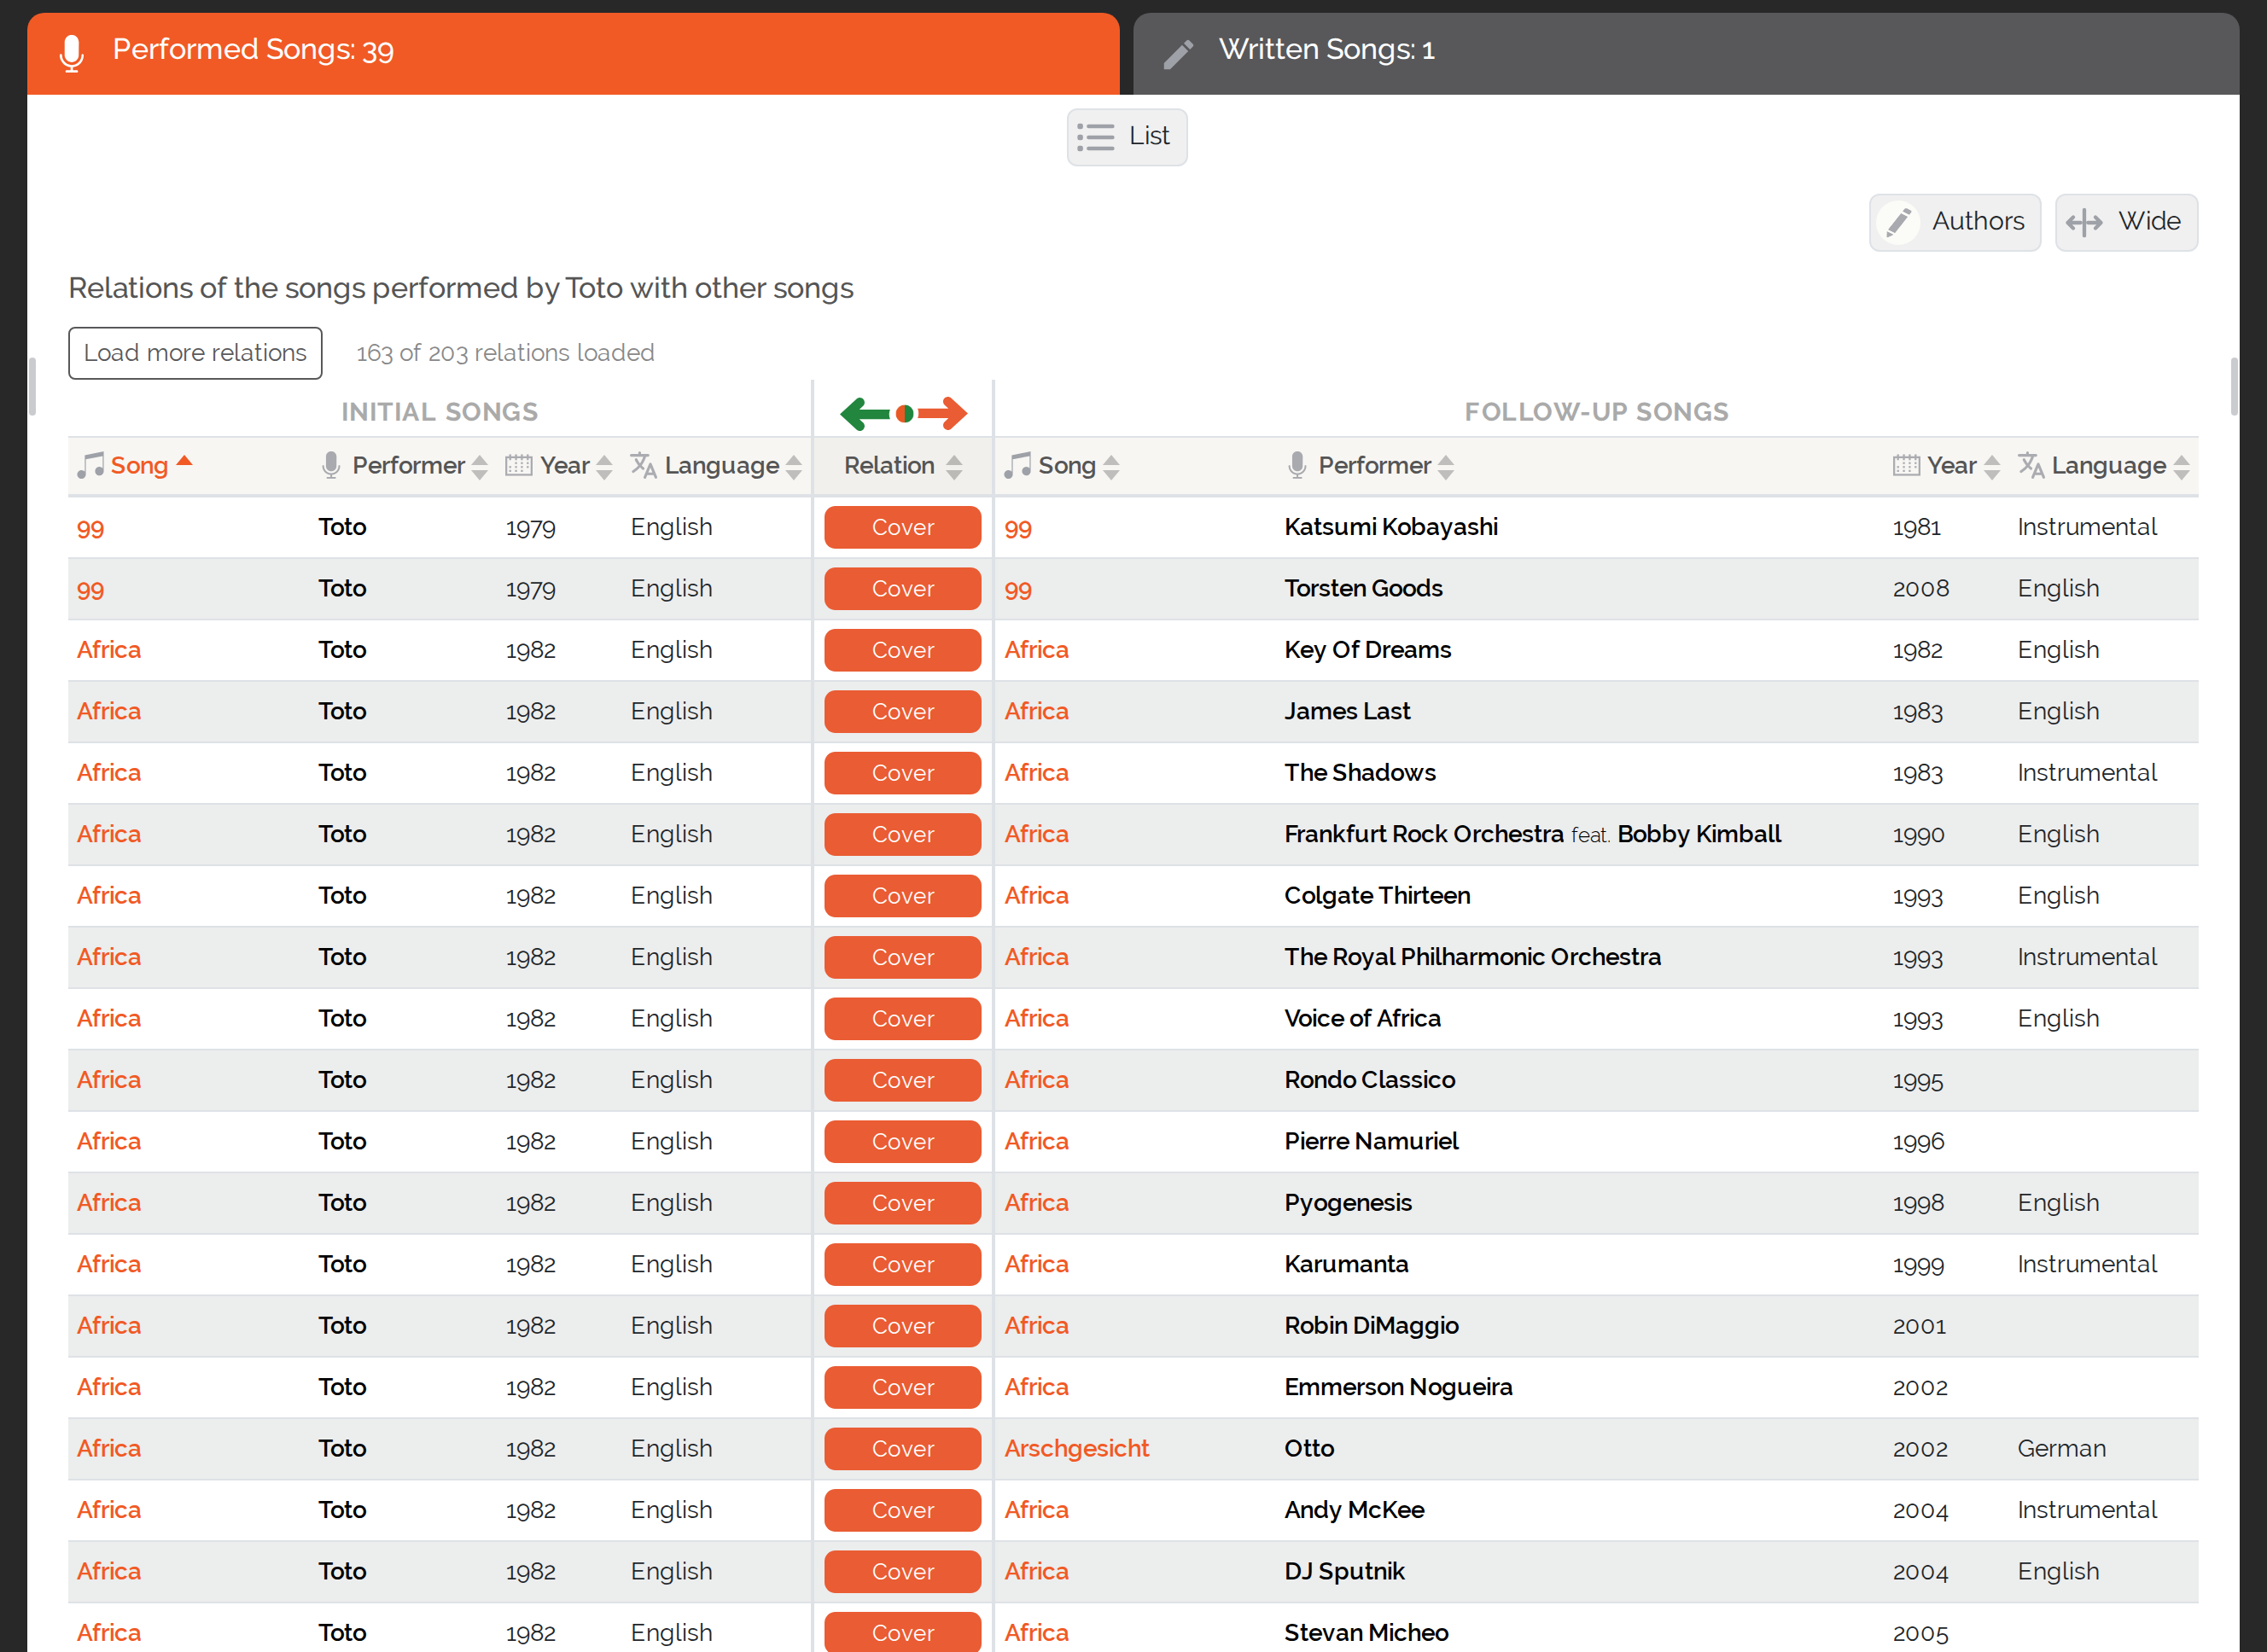The width and height of the screenshot is (2267, 1652).
Task: Open Andy McKee performer link
Action: coord(1354,1510)
